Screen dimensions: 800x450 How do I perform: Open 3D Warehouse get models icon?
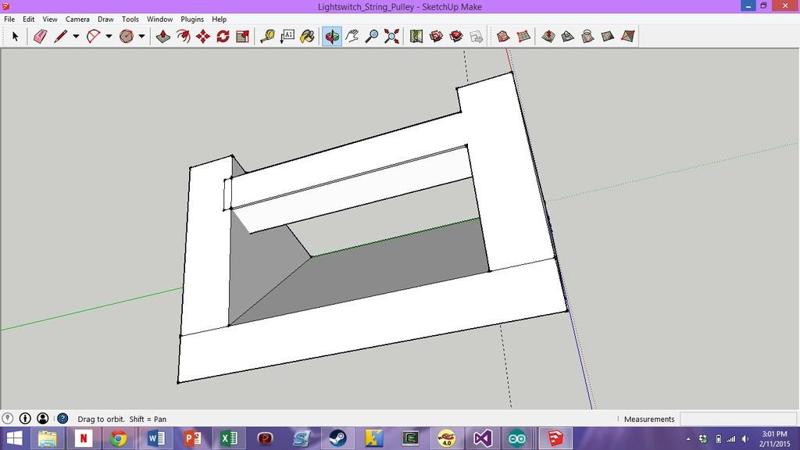(x=436, y=36)
